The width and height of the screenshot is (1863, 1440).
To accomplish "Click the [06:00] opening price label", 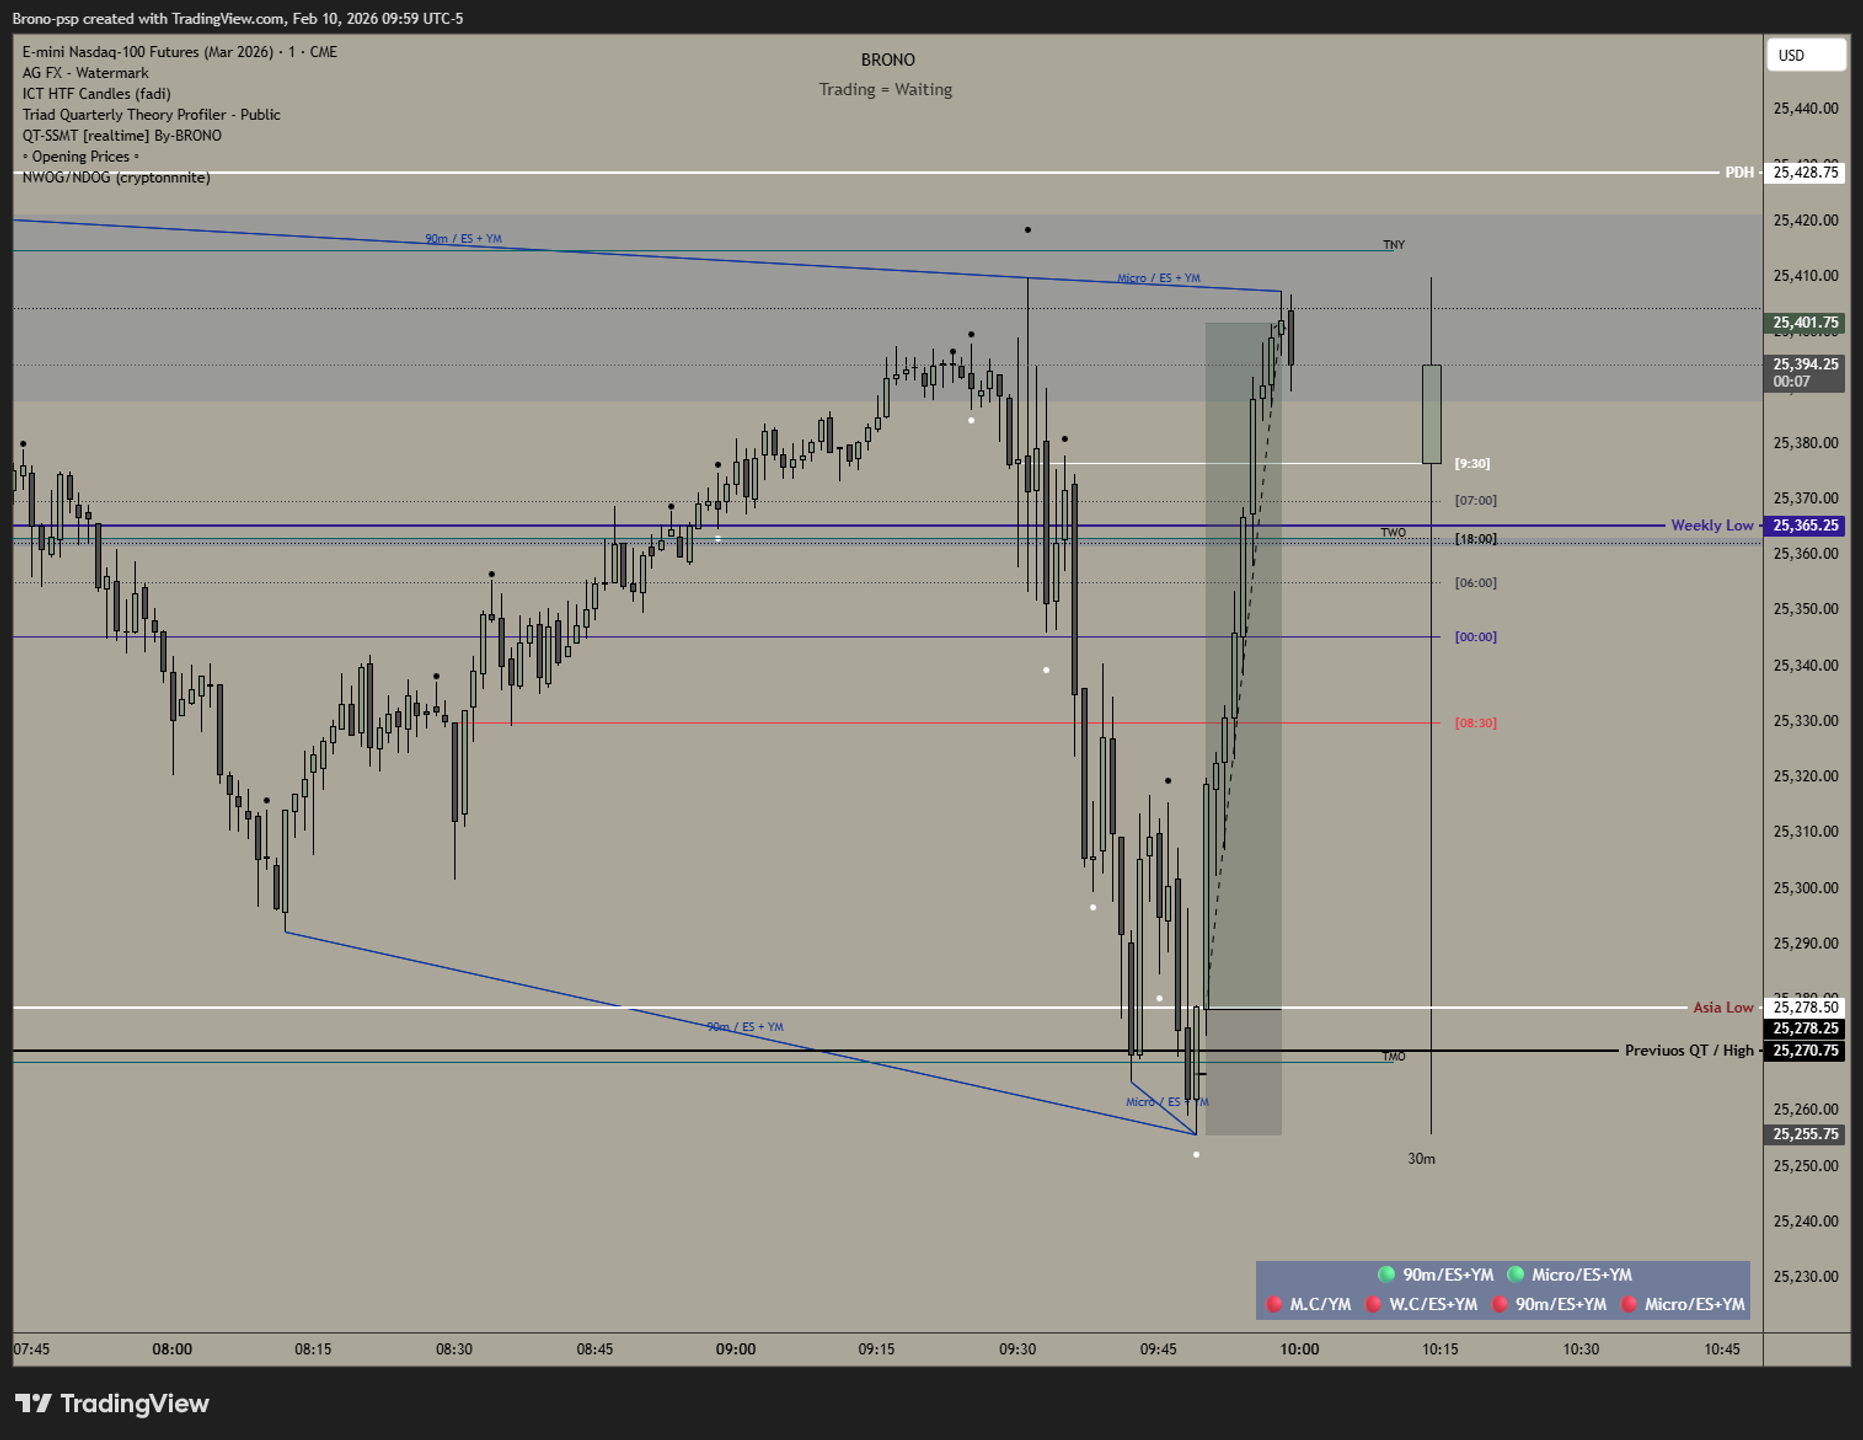I will tap(1476, 582).
